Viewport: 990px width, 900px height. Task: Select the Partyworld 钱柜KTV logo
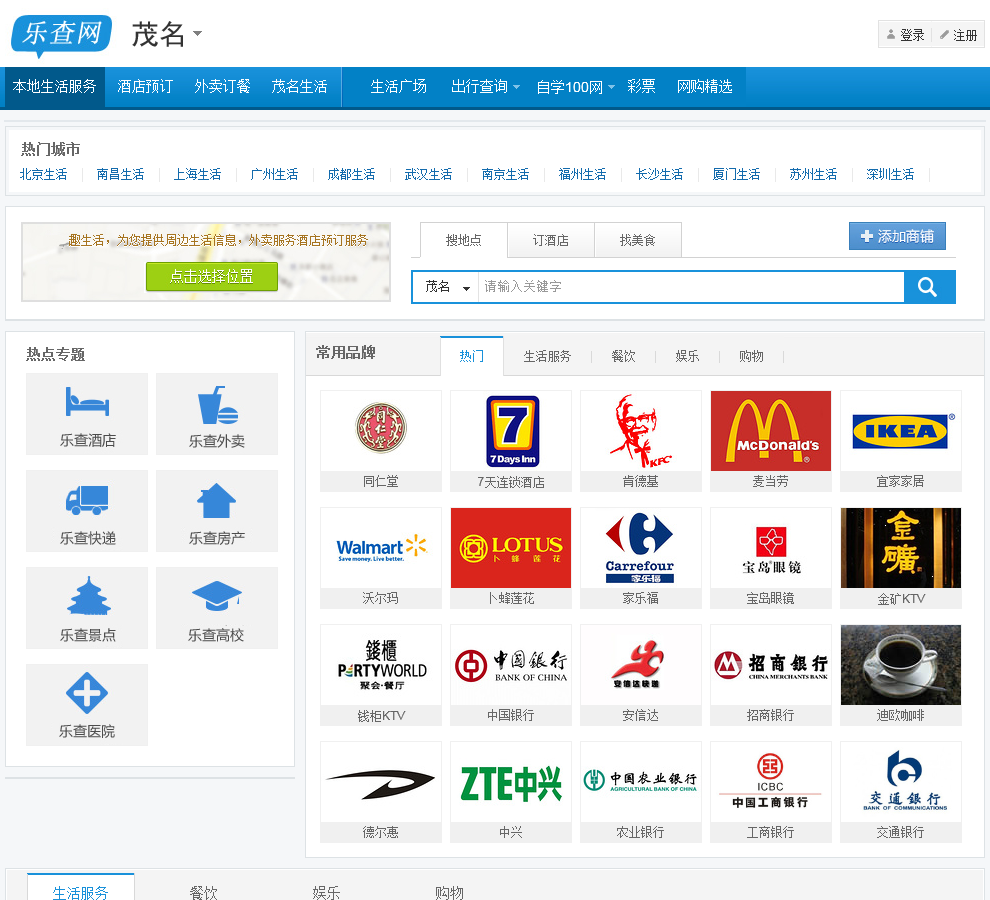tap(381, 665)
